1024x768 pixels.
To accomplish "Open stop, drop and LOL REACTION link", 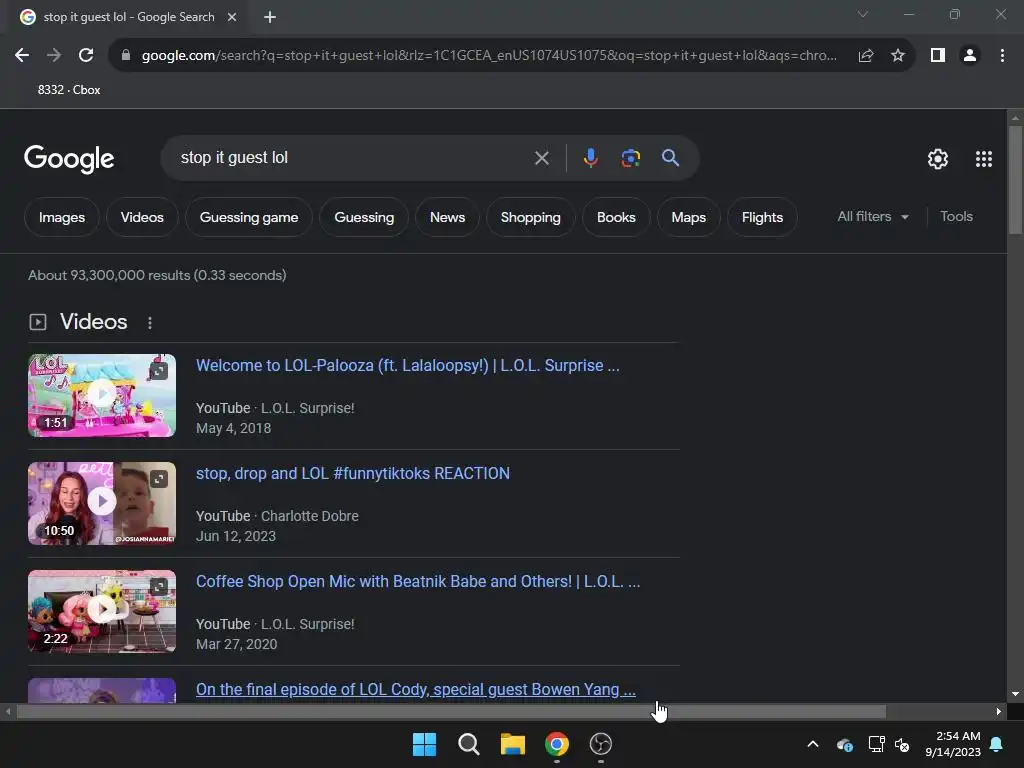I will [353, 473].
